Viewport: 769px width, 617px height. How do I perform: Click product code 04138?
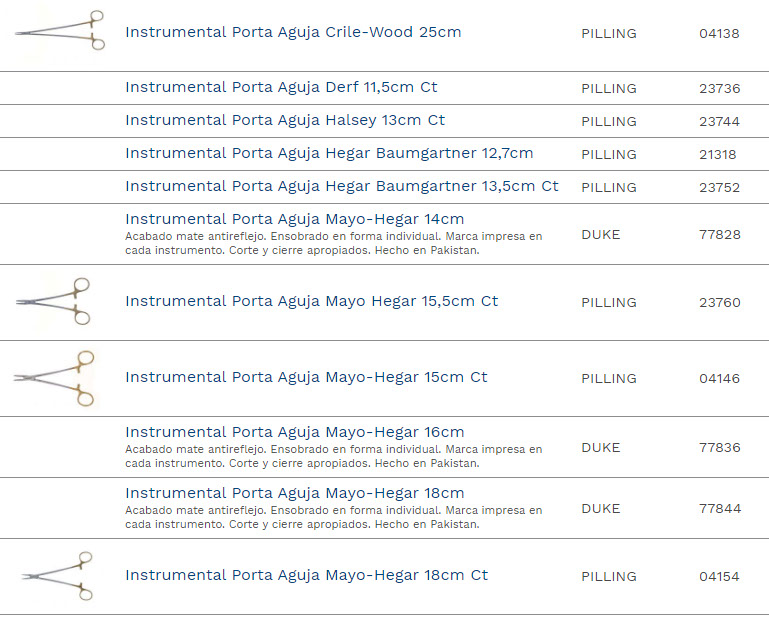[x=719, y=33]
